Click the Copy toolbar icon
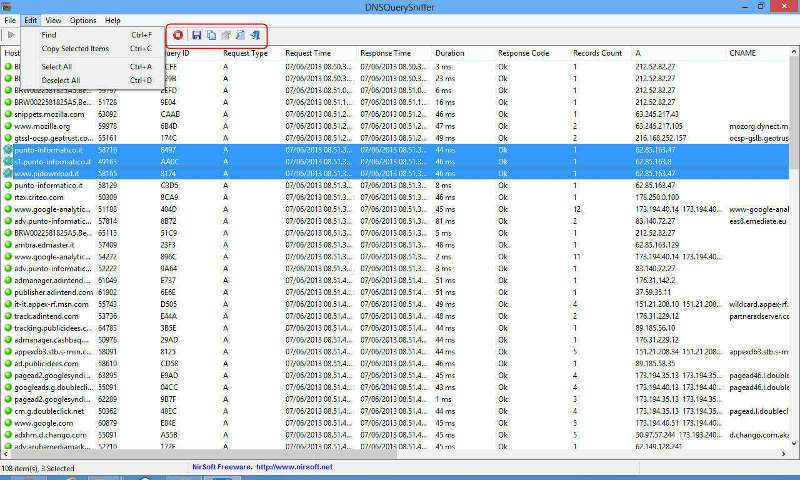Image resolution: width=800 pixels, height=480 pixels. 211,35
